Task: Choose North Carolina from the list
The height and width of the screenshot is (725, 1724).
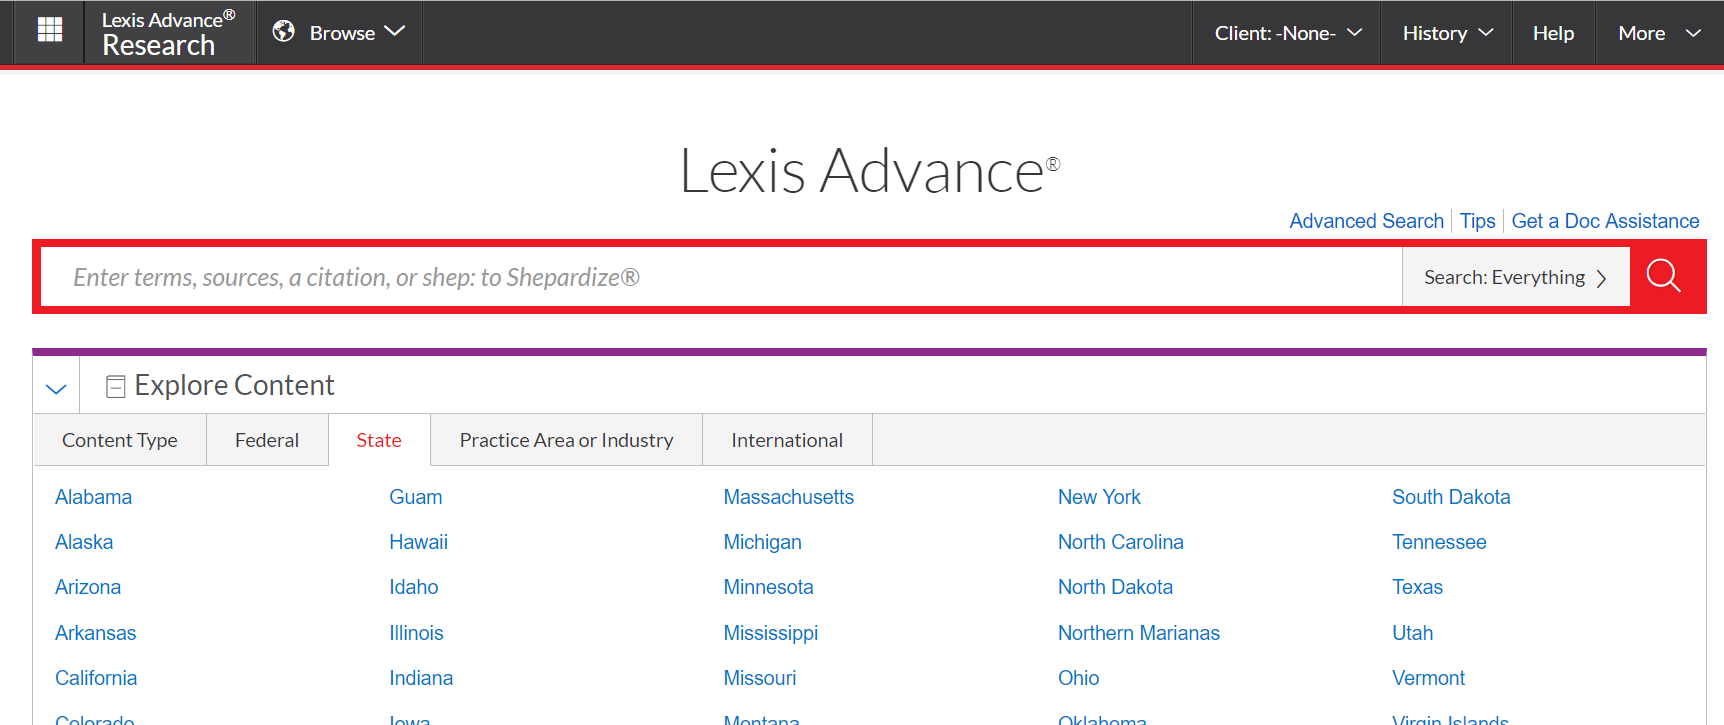Action: [x=1120, y=542]
